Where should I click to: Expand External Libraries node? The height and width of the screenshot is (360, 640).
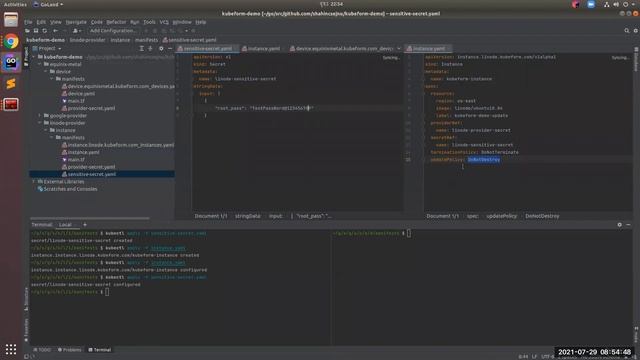[34, 182]
